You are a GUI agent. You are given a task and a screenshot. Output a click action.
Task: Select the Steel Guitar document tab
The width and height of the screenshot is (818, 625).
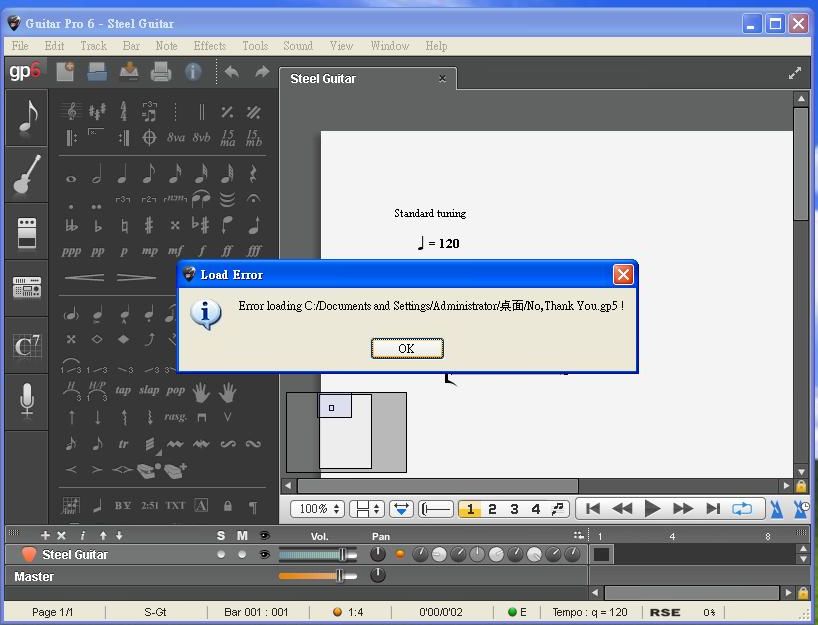(368, 79)
